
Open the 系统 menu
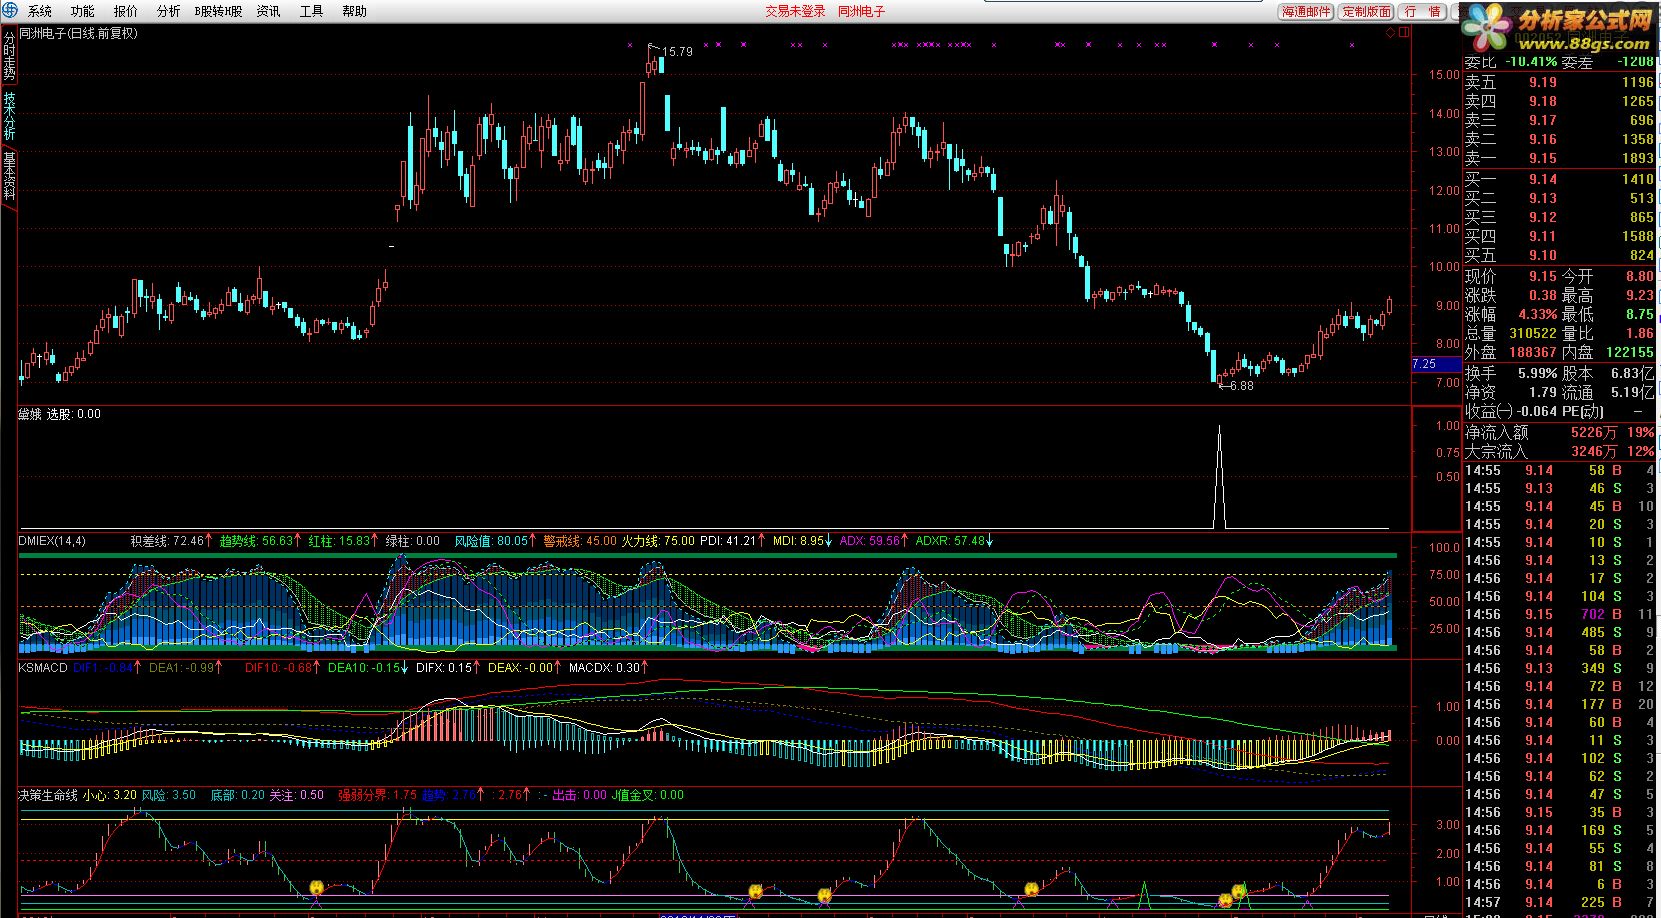tap(39, 11)
